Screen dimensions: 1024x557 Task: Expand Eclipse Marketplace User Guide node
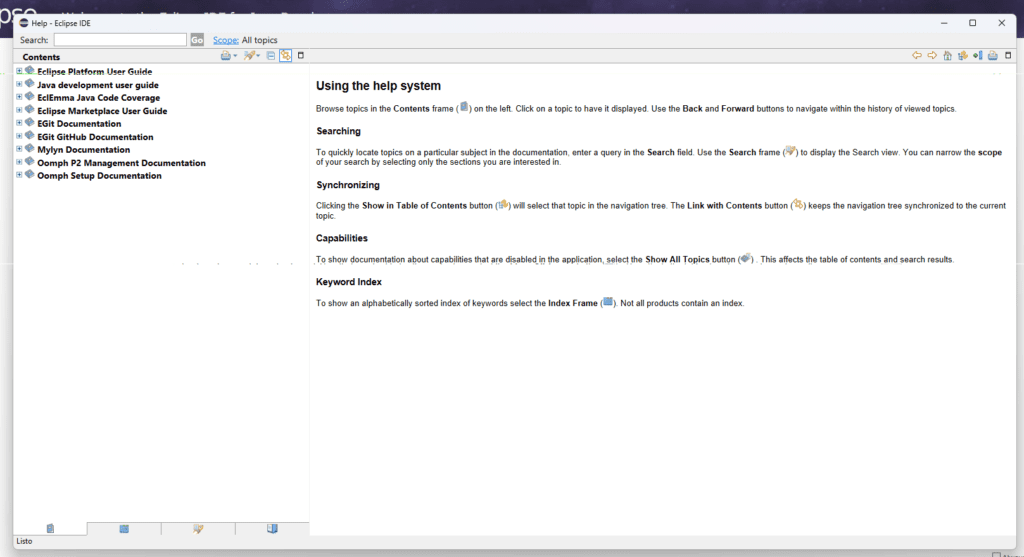[x=19, y=110]
